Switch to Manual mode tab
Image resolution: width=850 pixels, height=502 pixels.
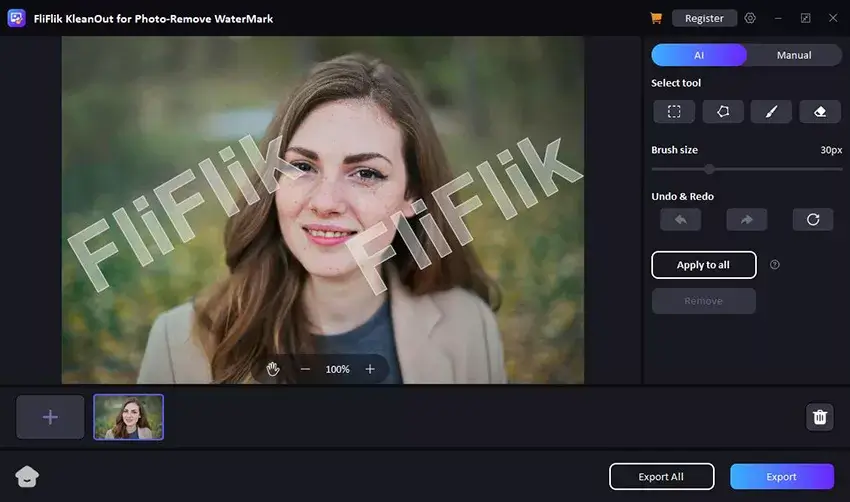[794, 55]
